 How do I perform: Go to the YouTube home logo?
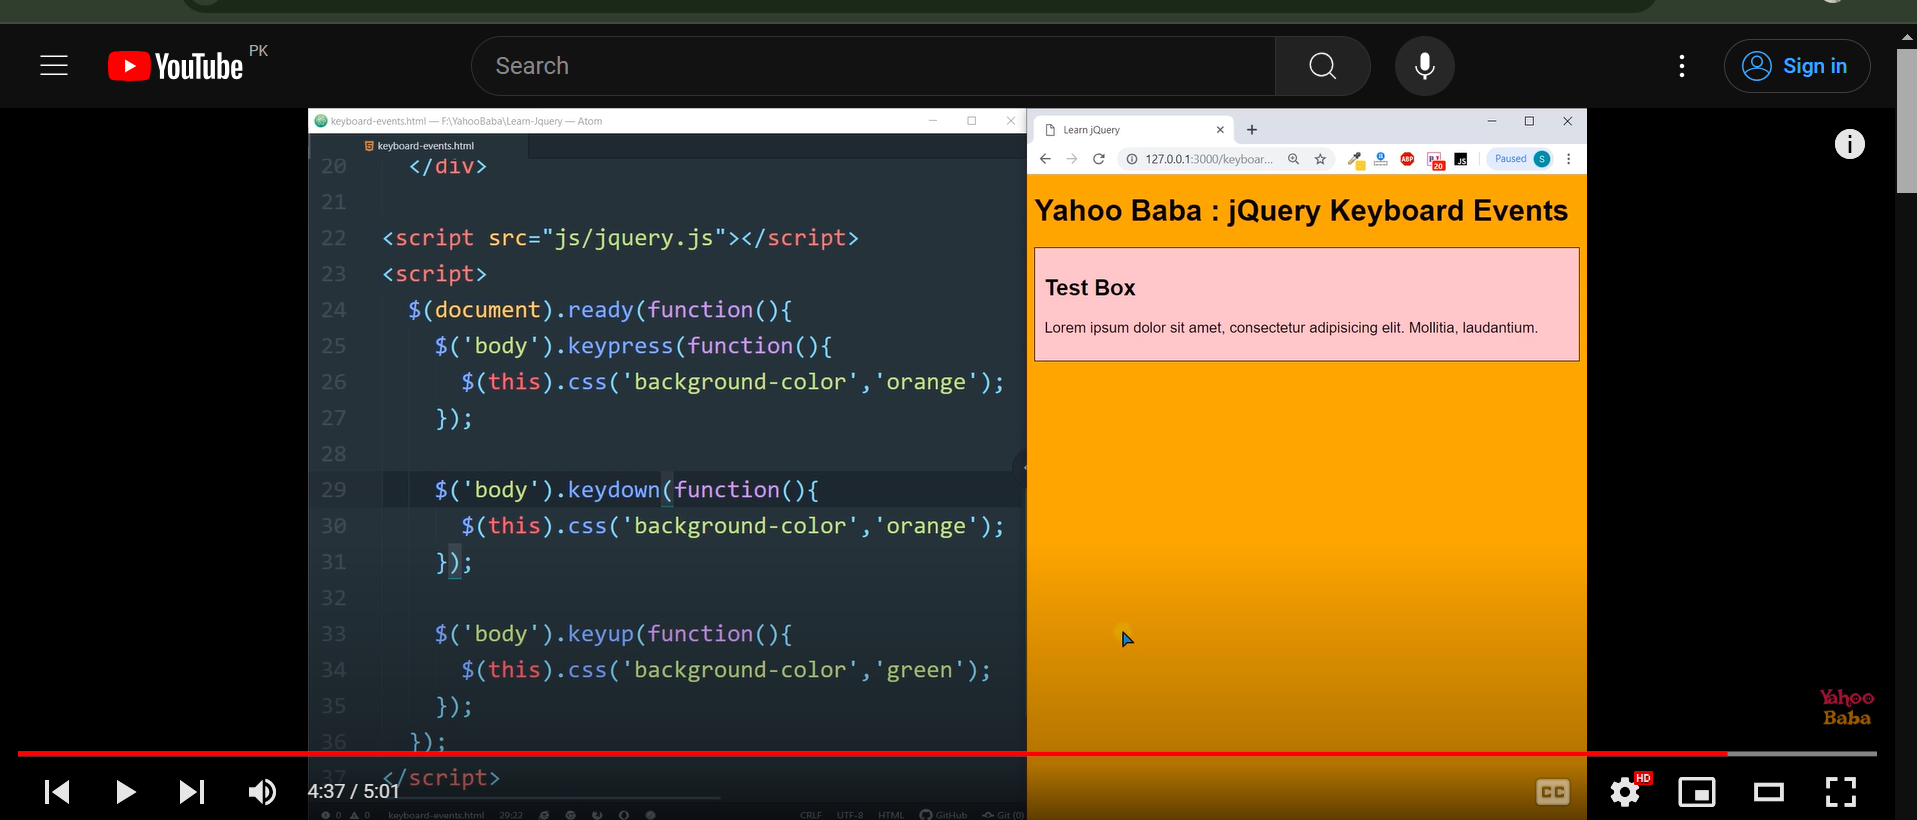point(176,66)
